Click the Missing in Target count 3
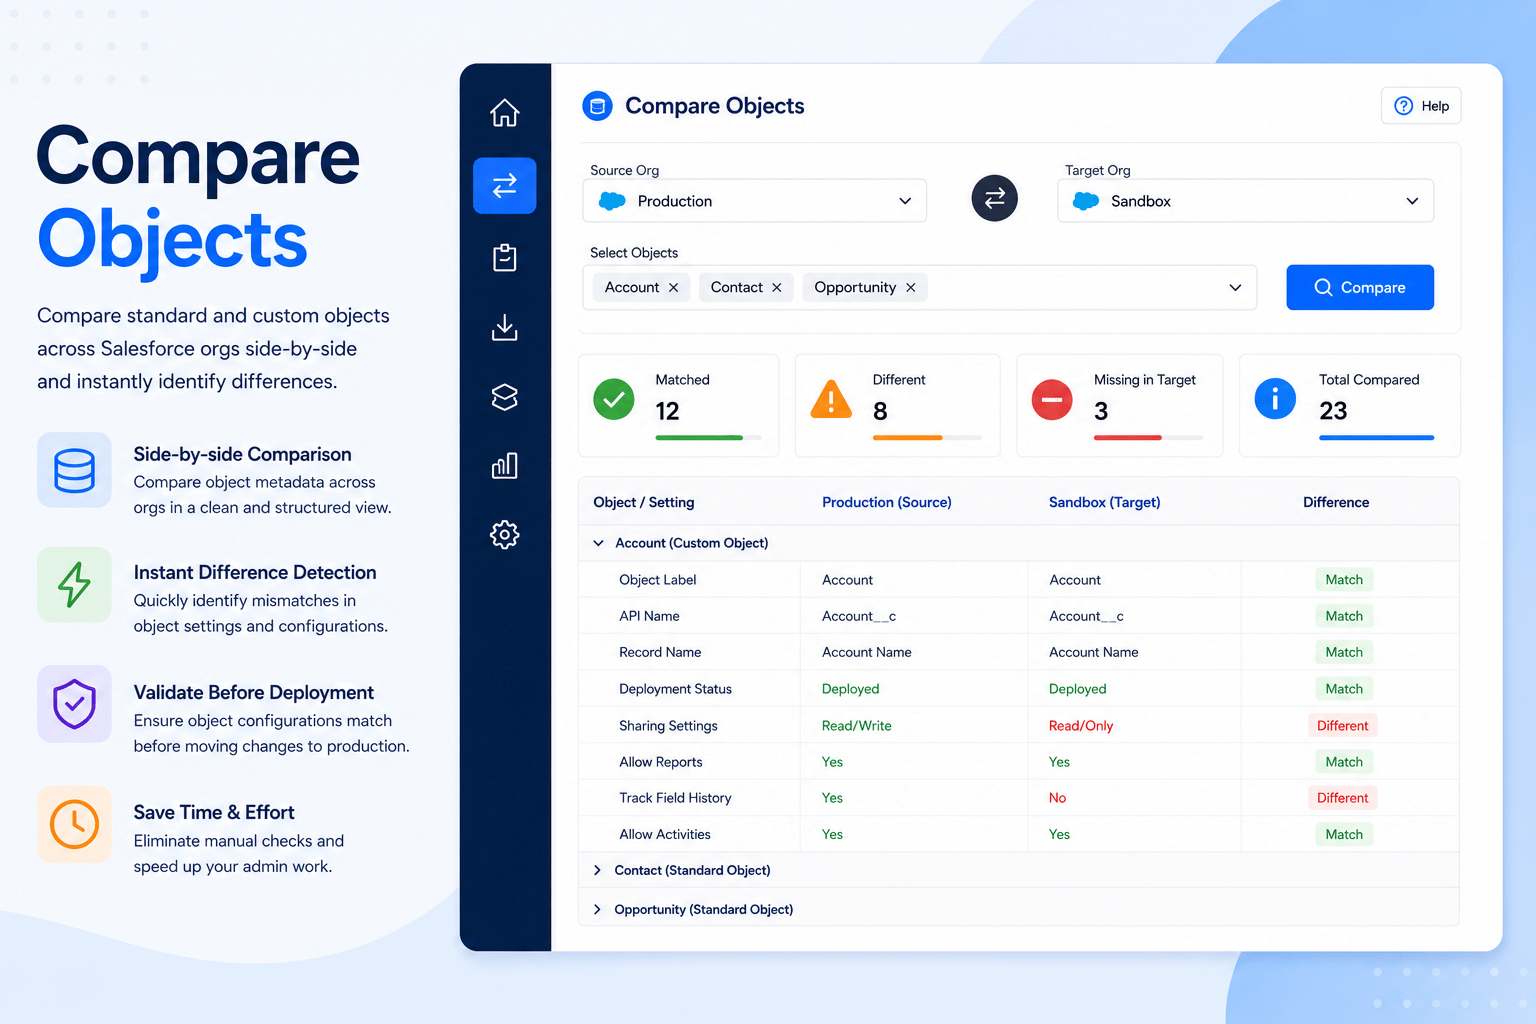The height and width of the screenshot is (1024, 1536). click(x=1101, y=411)
